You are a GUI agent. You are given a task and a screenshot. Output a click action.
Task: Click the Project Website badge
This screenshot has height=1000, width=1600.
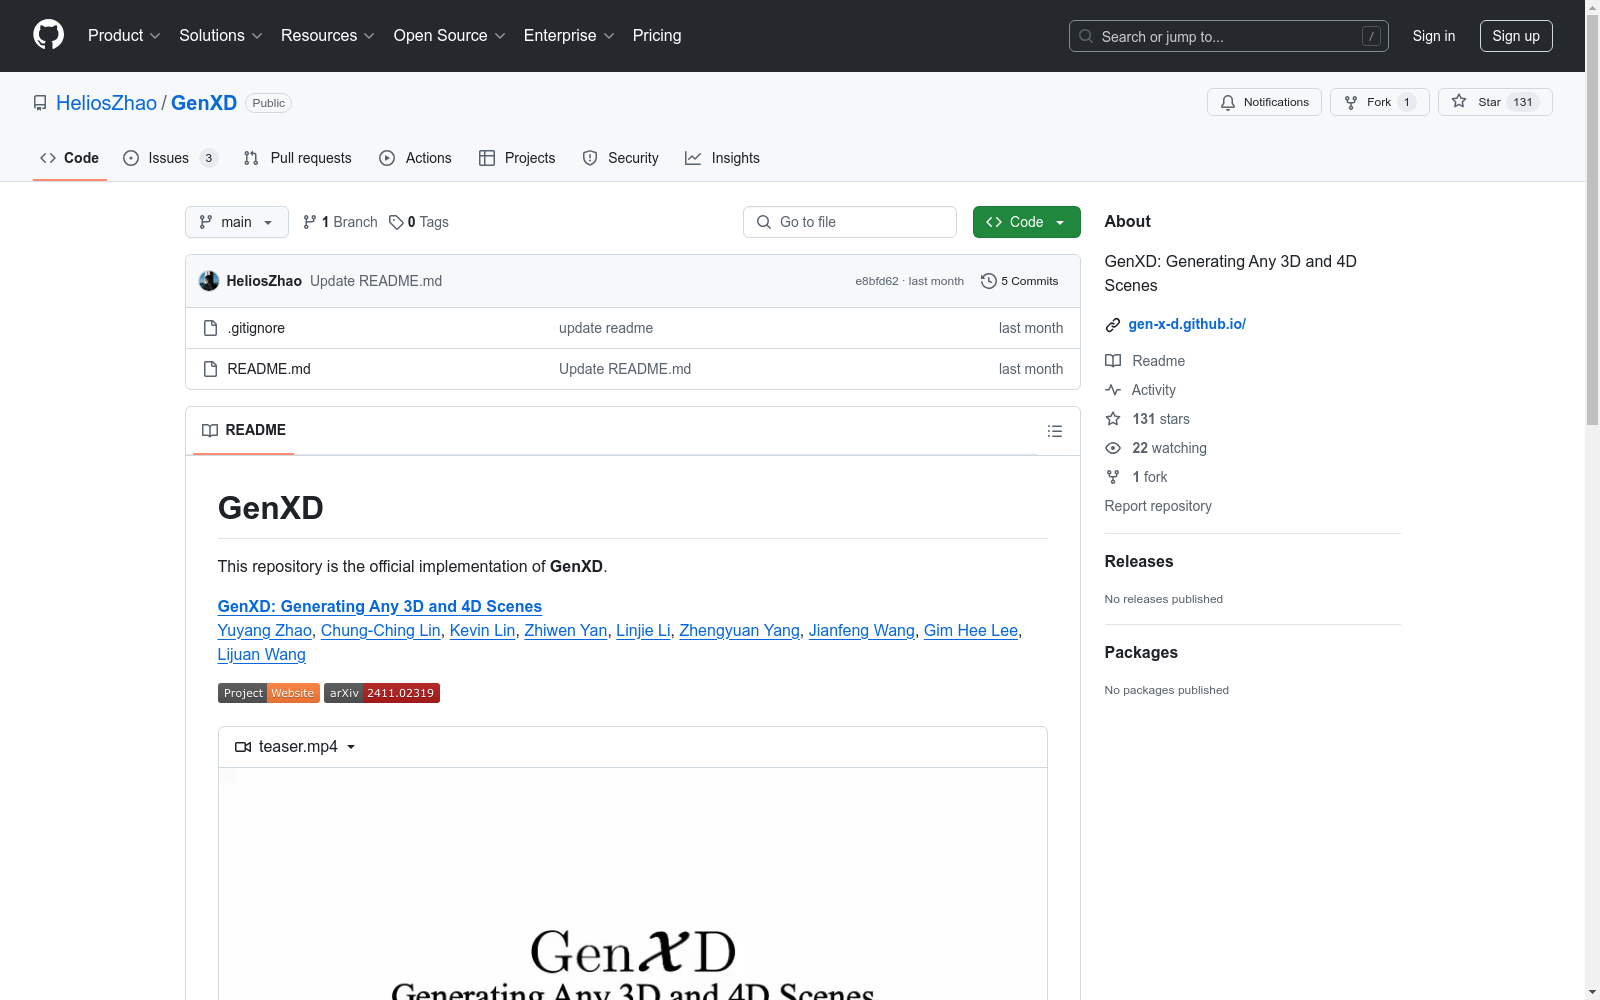click(x=269, y=693)
